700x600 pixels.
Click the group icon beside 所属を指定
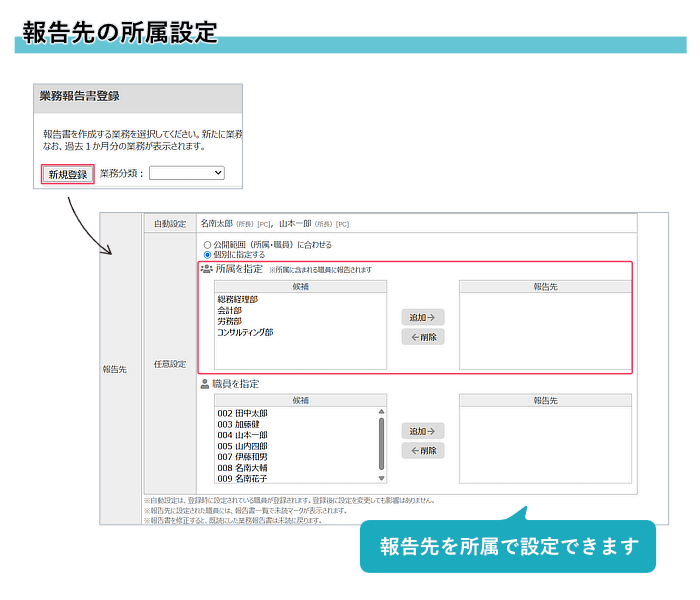[x=207, y=269]
